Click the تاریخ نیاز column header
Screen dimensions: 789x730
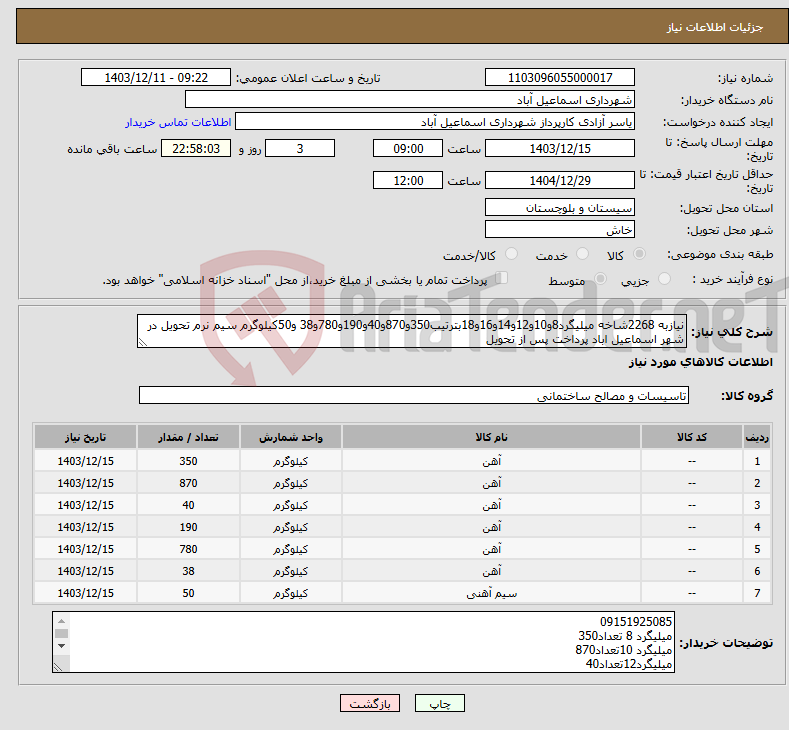(85, 437)
